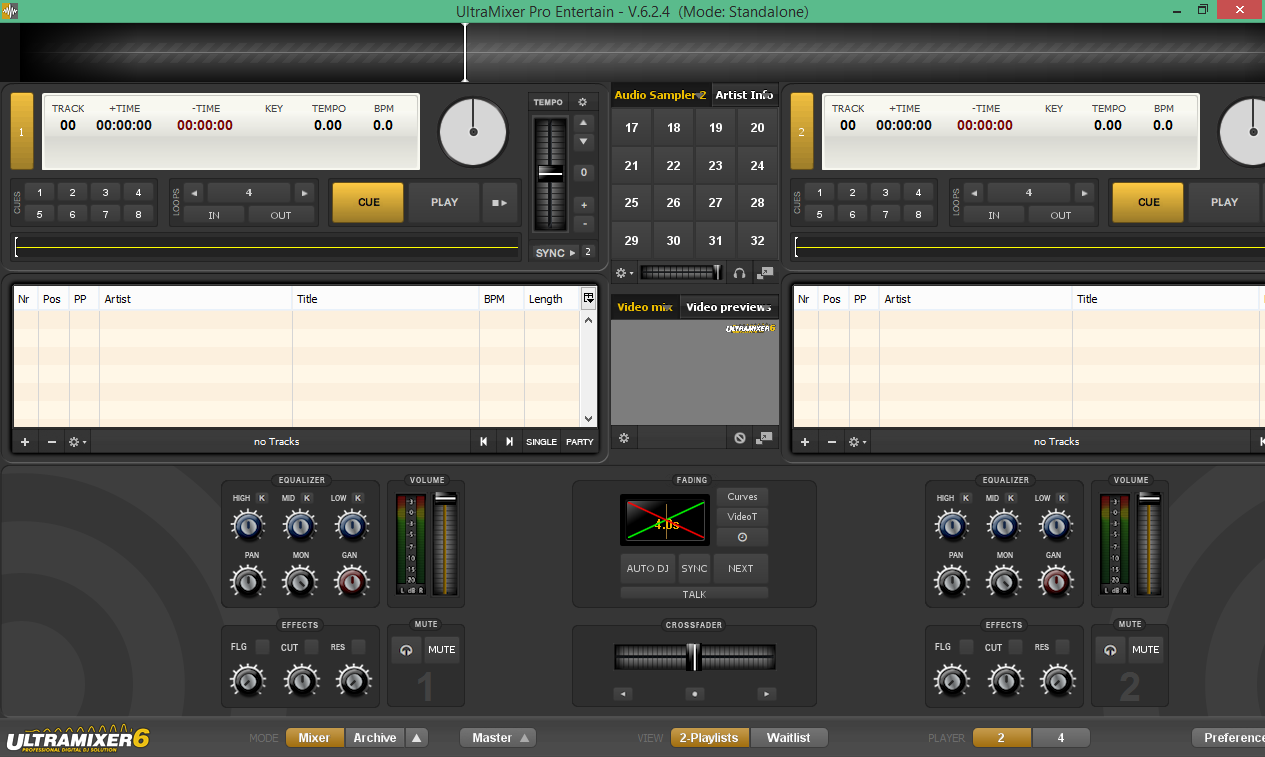Screen dimensions: 1265x757
Task: Open tempo settings gear on deck 1
Action: coord(583,102)
